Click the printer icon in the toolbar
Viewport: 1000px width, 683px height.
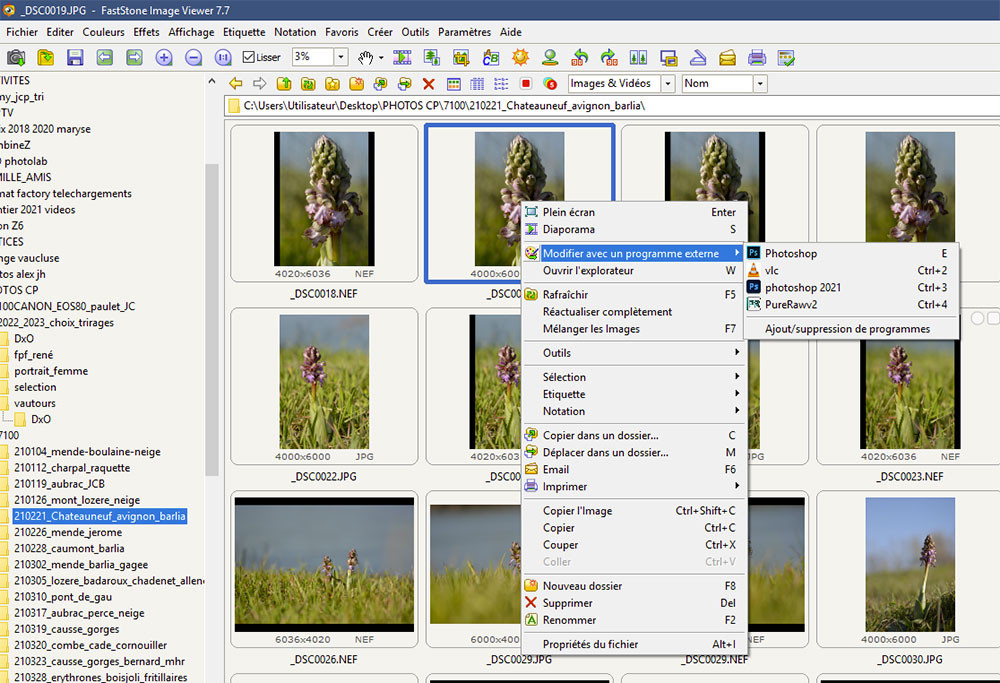point(757,58)
